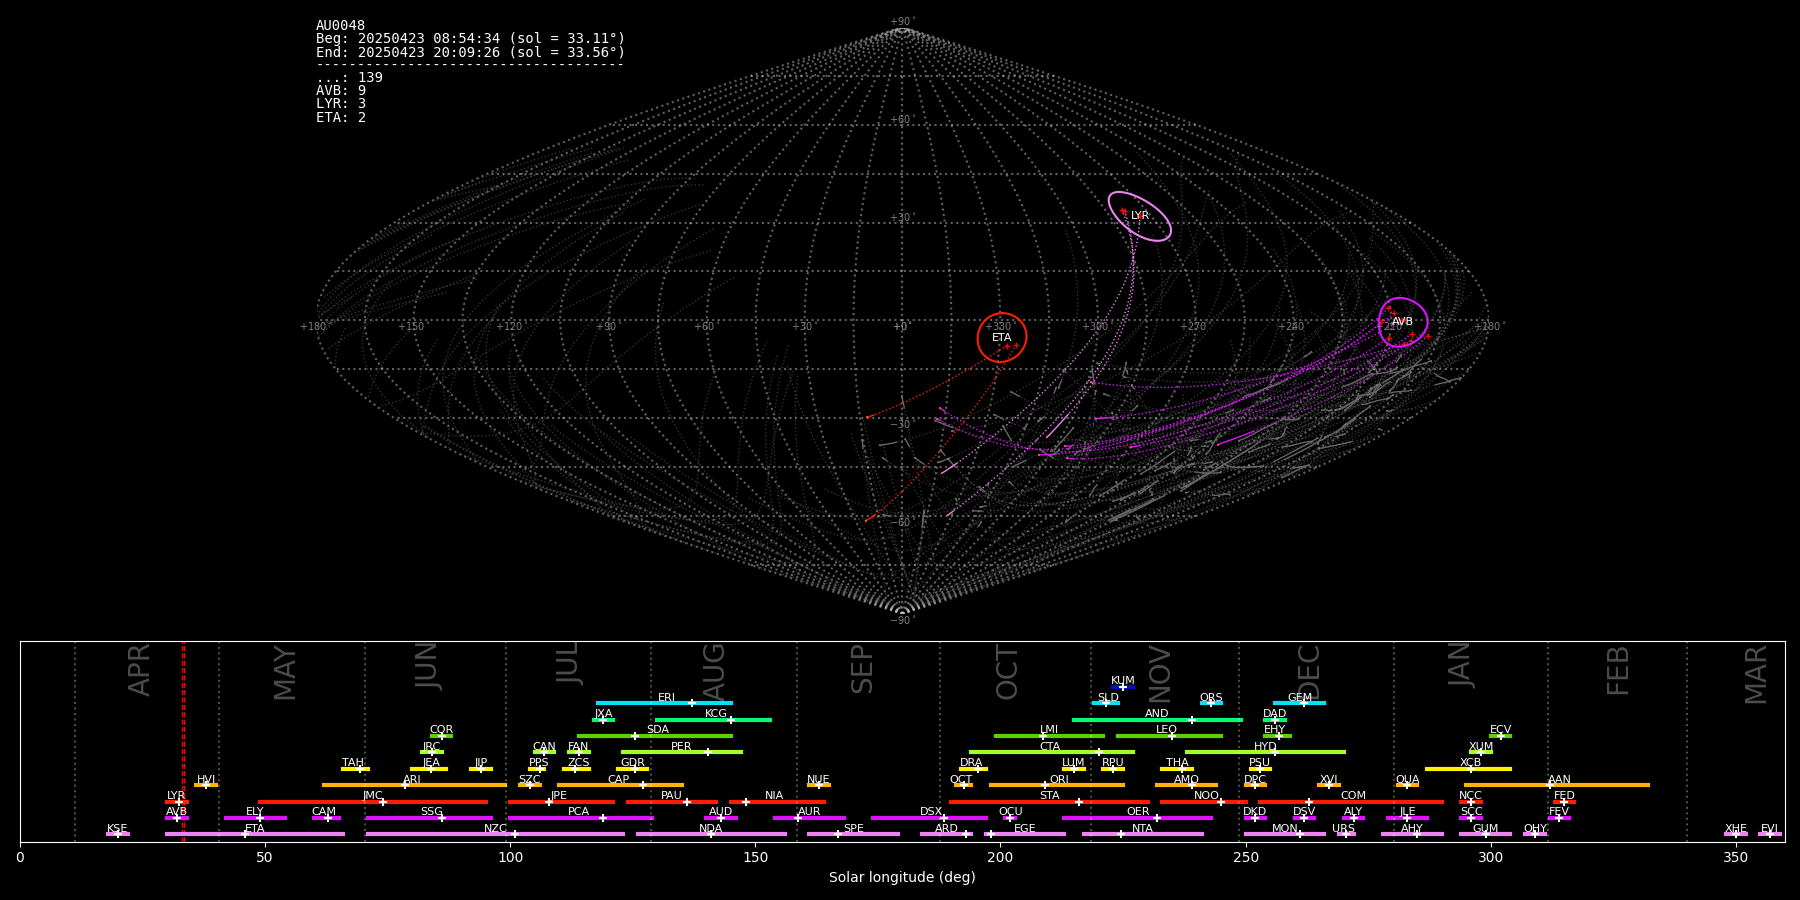Click the QUA shower label in timeline
This screenshot has width=1800, height=900.
pos(1408,780)
